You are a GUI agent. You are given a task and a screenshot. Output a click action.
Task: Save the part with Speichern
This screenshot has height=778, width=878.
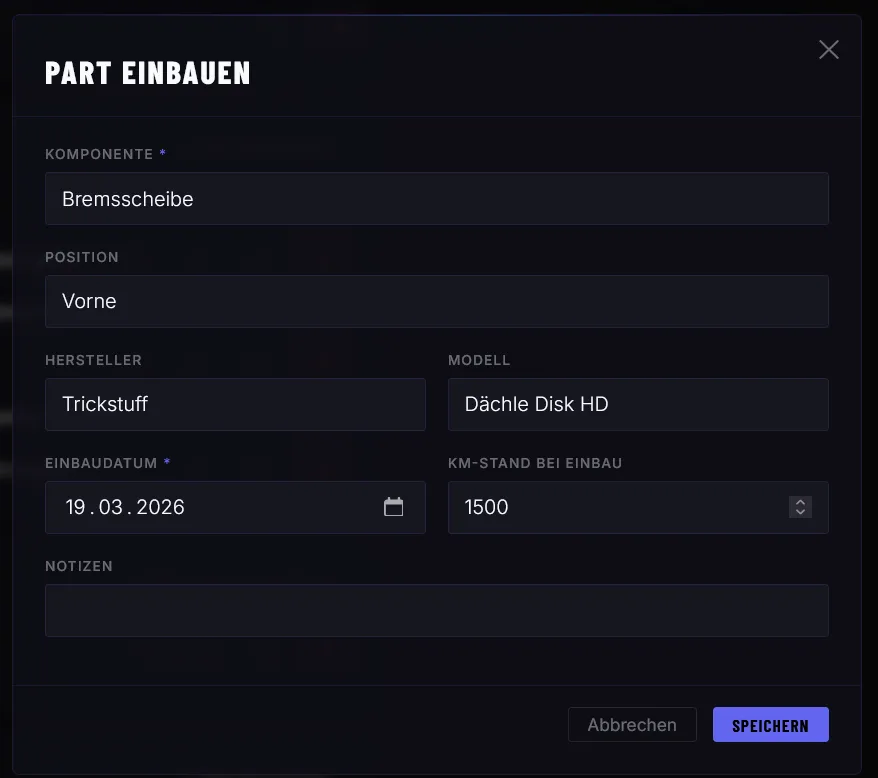point(770,725)
